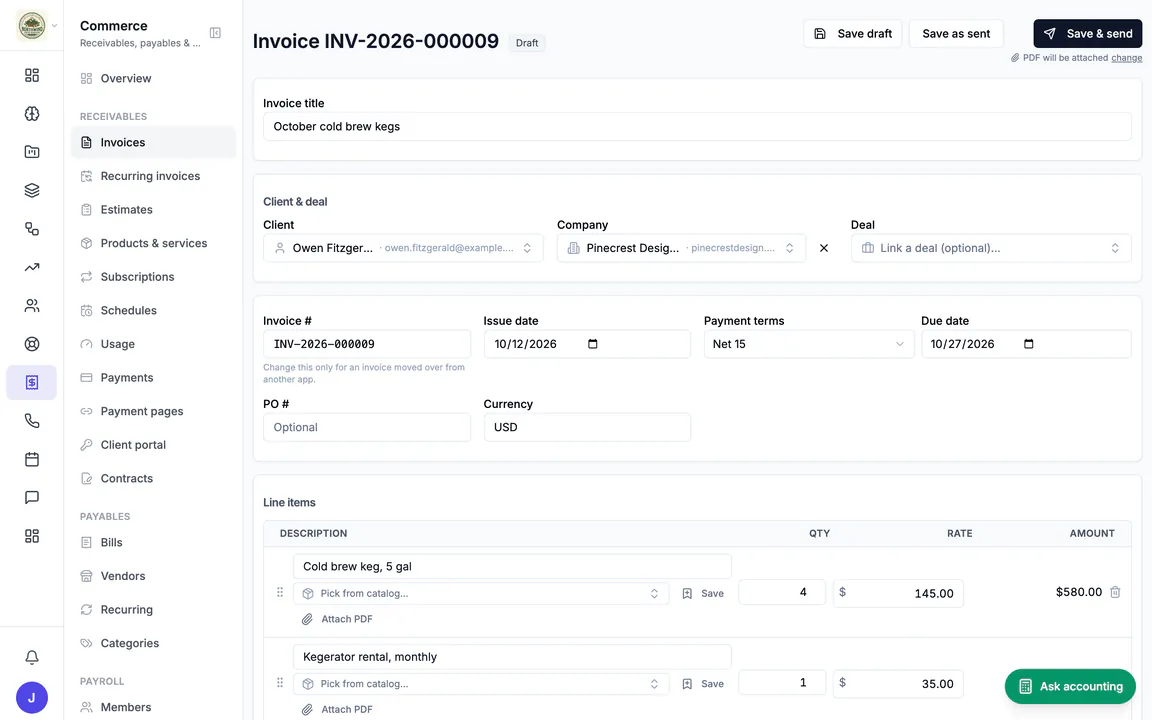1152x720 pixels.
Task: Click the trending arrow icon in rail
Action: coord(32,267)
